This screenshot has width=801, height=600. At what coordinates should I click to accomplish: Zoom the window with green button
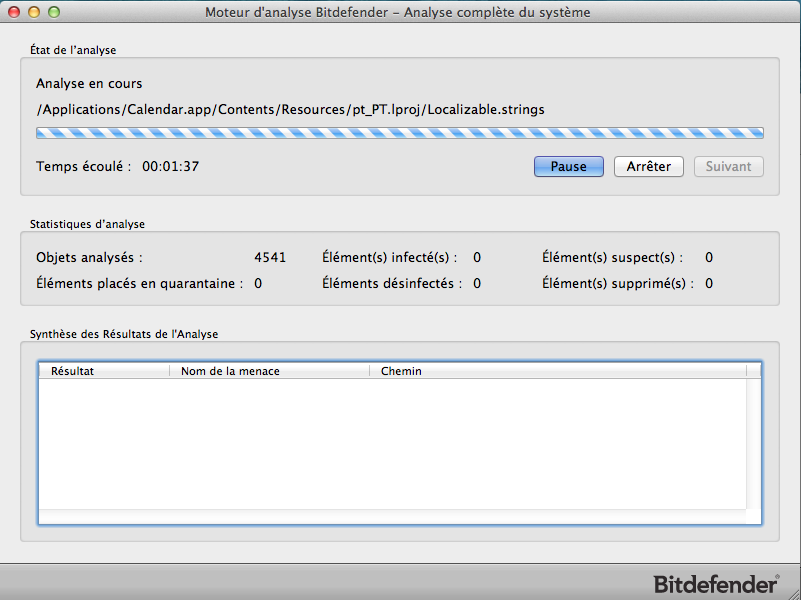54,12
